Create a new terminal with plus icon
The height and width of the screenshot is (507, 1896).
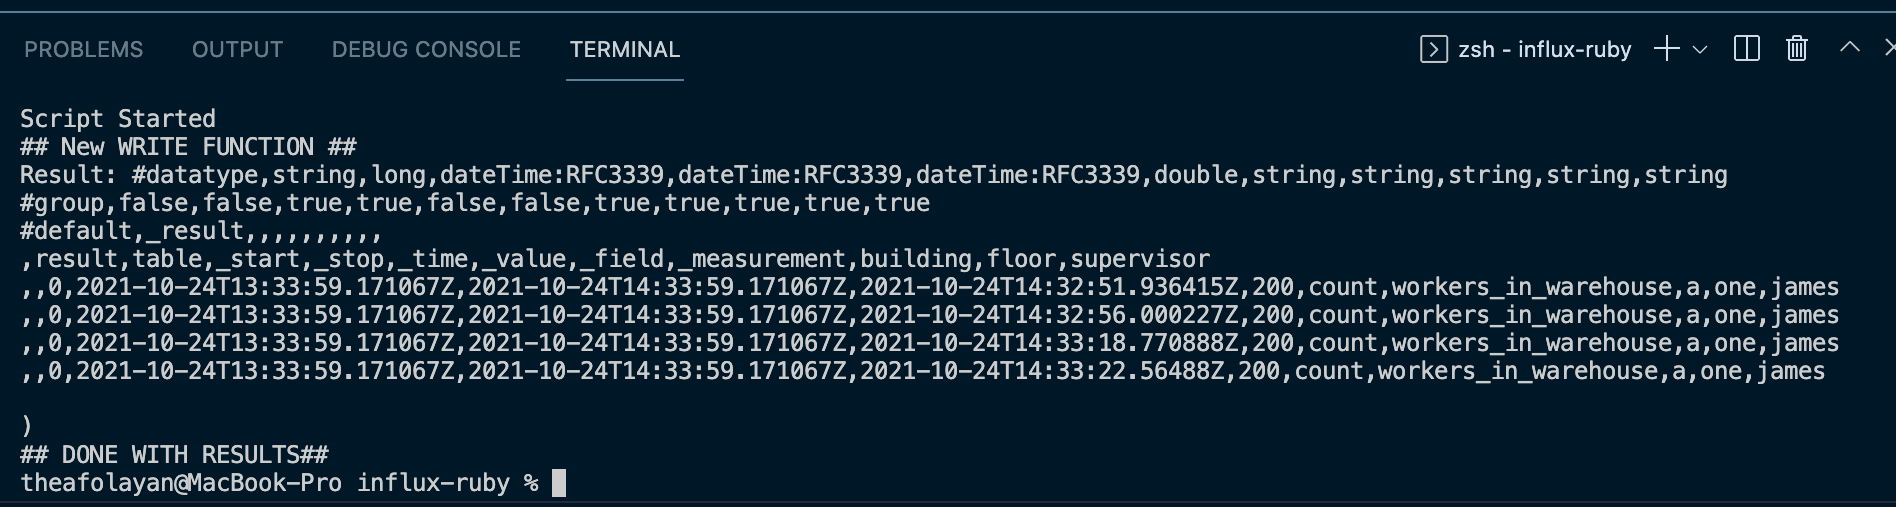[x=1666, y=49]
